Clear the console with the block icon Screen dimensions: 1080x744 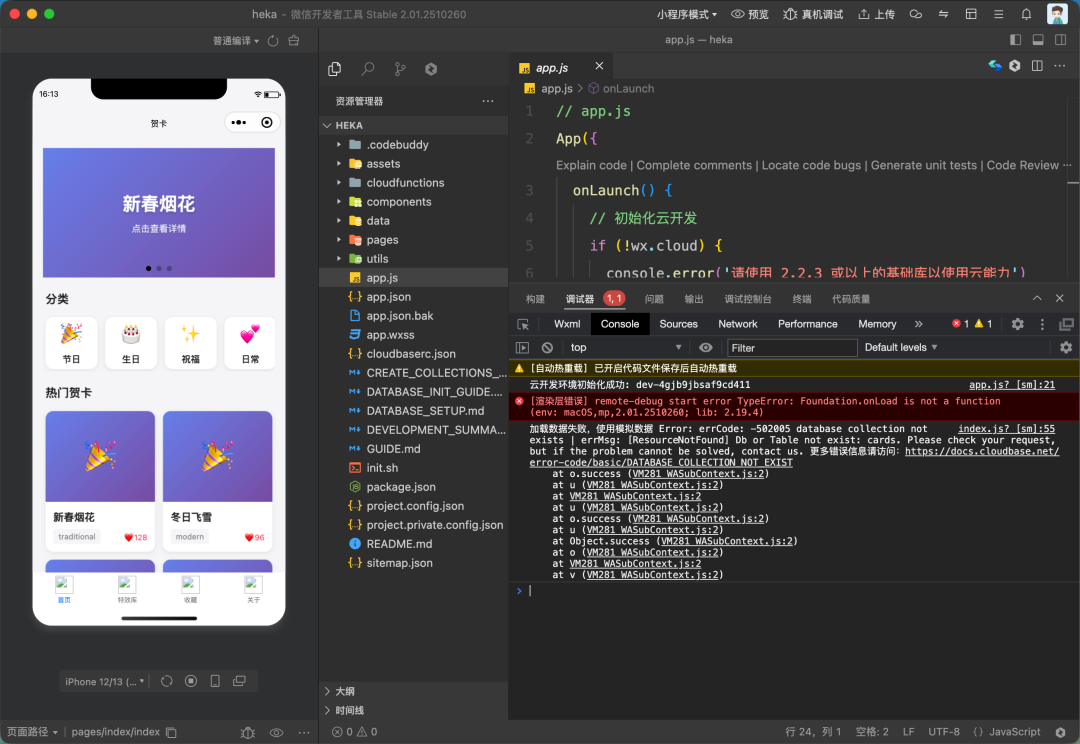coord(547,347)
